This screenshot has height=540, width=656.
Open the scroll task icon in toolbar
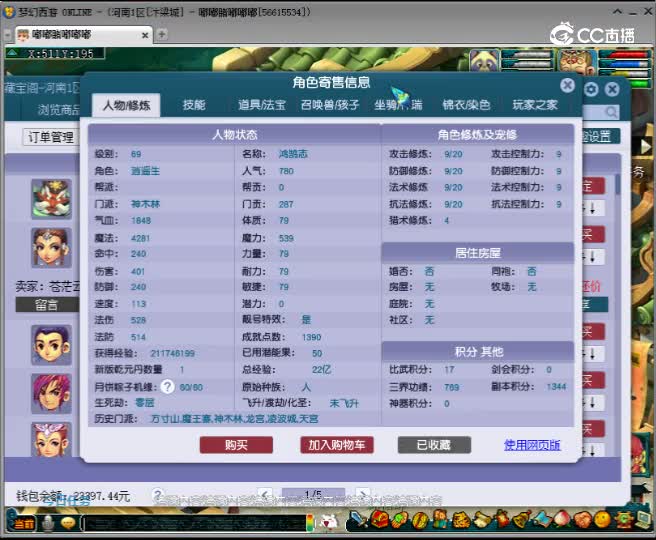click(482, 520)
